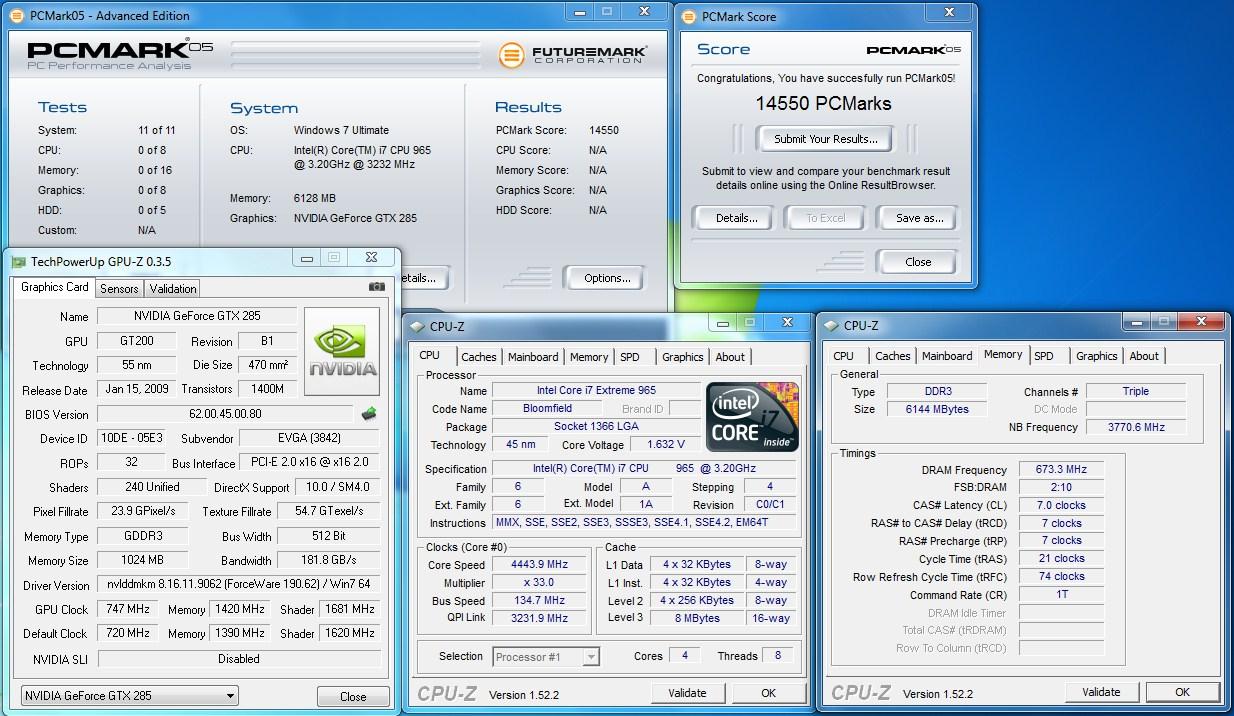
Task: Click the To Excel button
Action: [826, 218]
